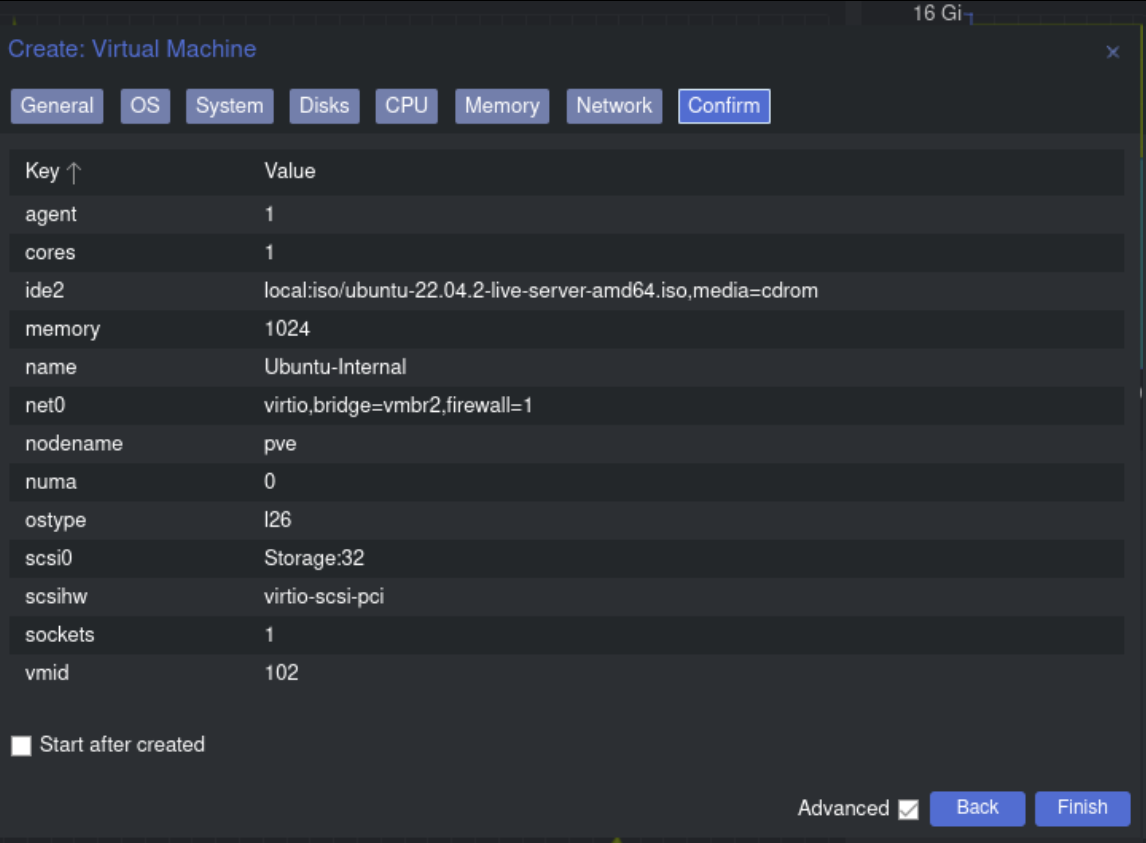Image resolution: width=1146 pixels, height=843 pixels.
Task: Toggle the Advanced checkbox
Action: 908,809
